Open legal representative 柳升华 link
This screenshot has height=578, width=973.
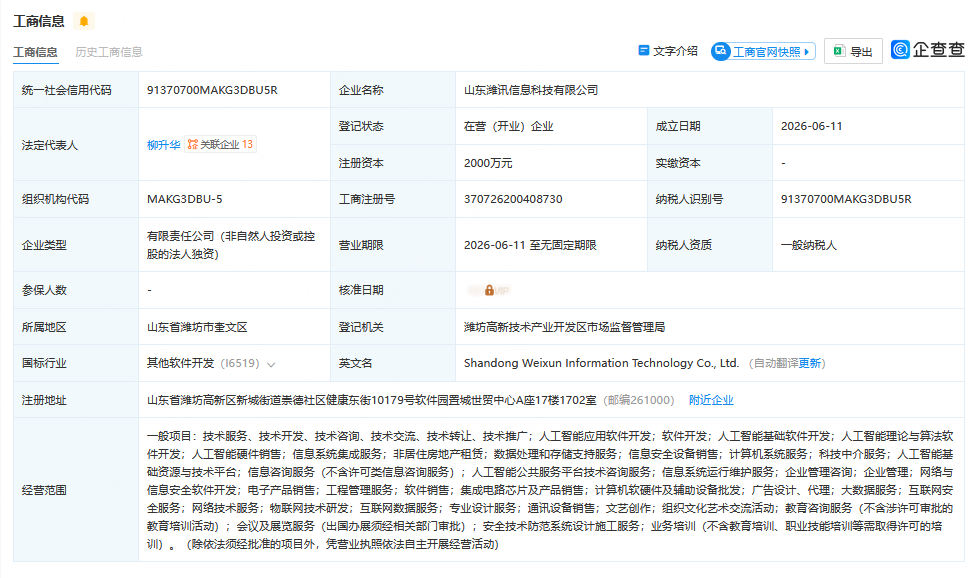coord(163,145)
